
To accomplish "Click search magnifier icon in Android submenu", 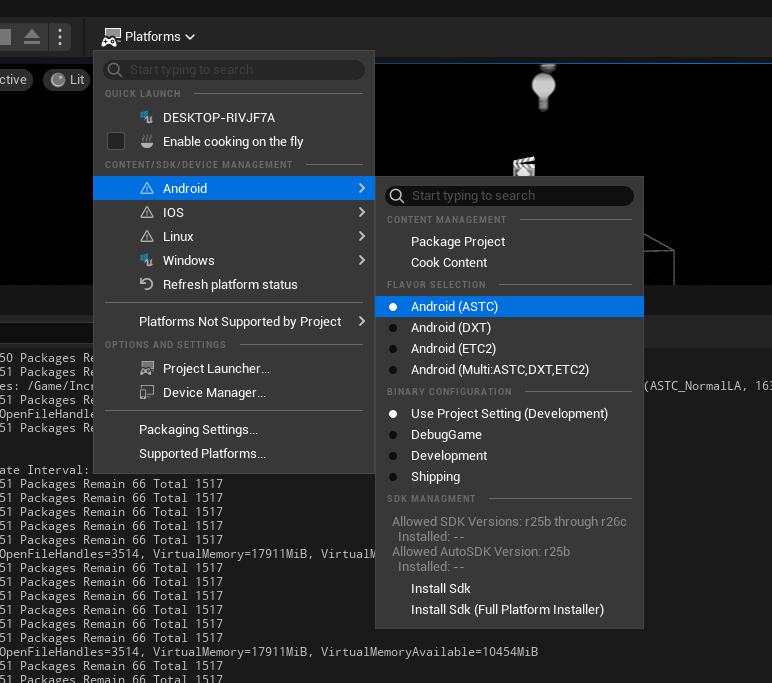I will tap(397, 196).
